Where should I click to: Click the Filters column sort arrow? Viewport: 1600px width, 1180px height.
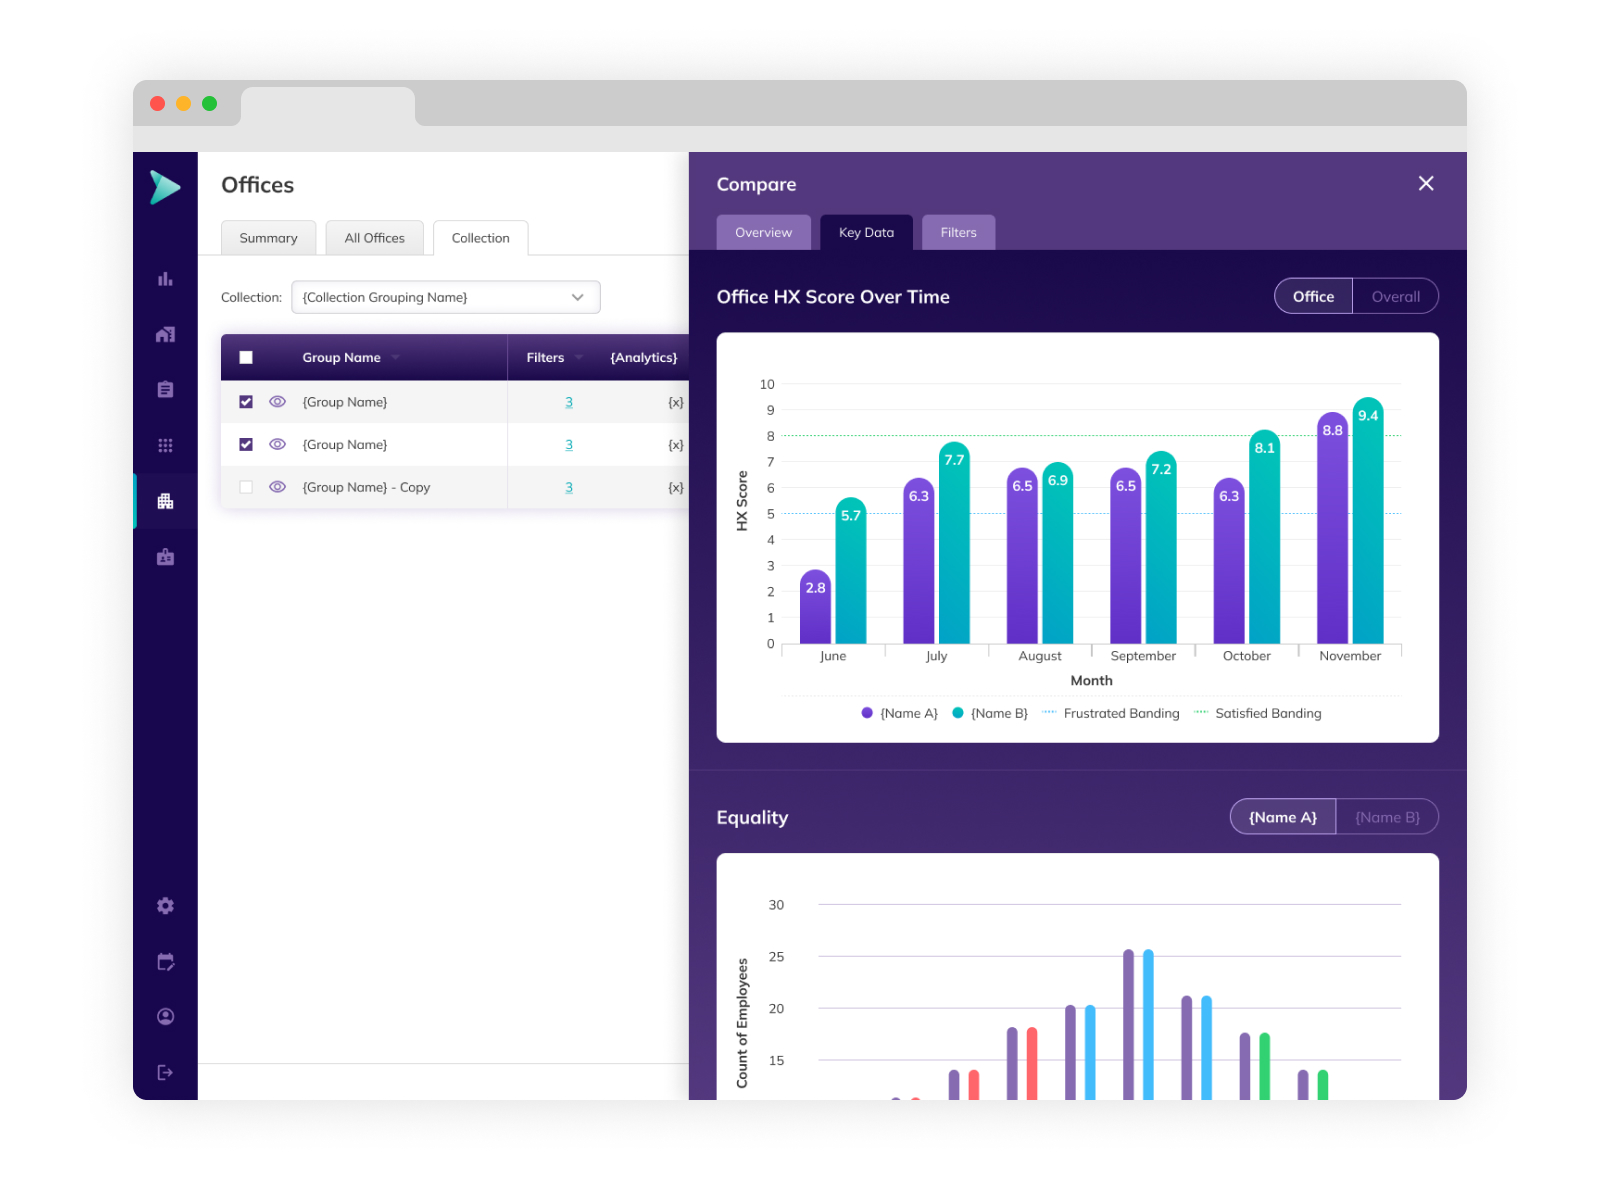tap(579, 358)
